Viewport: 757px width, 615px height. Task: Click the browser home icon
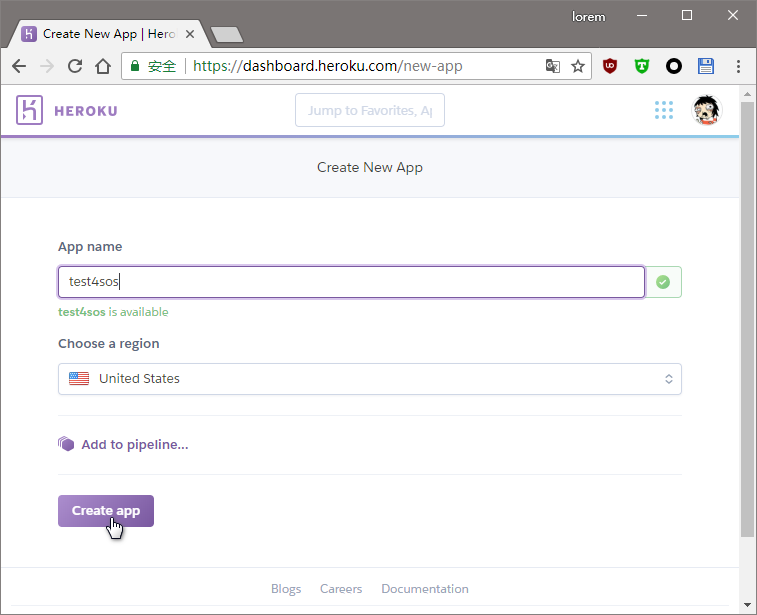(103, 66)
